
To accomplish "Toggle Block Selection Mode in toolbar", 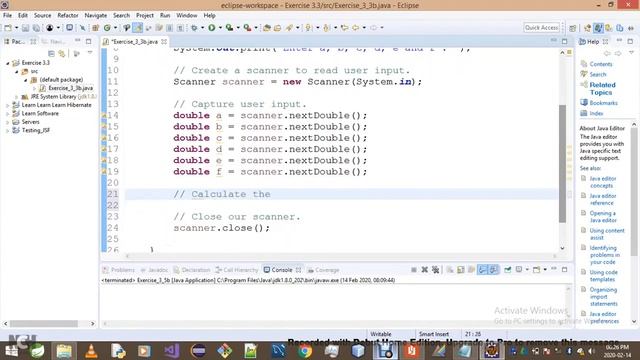I will 169,28.
